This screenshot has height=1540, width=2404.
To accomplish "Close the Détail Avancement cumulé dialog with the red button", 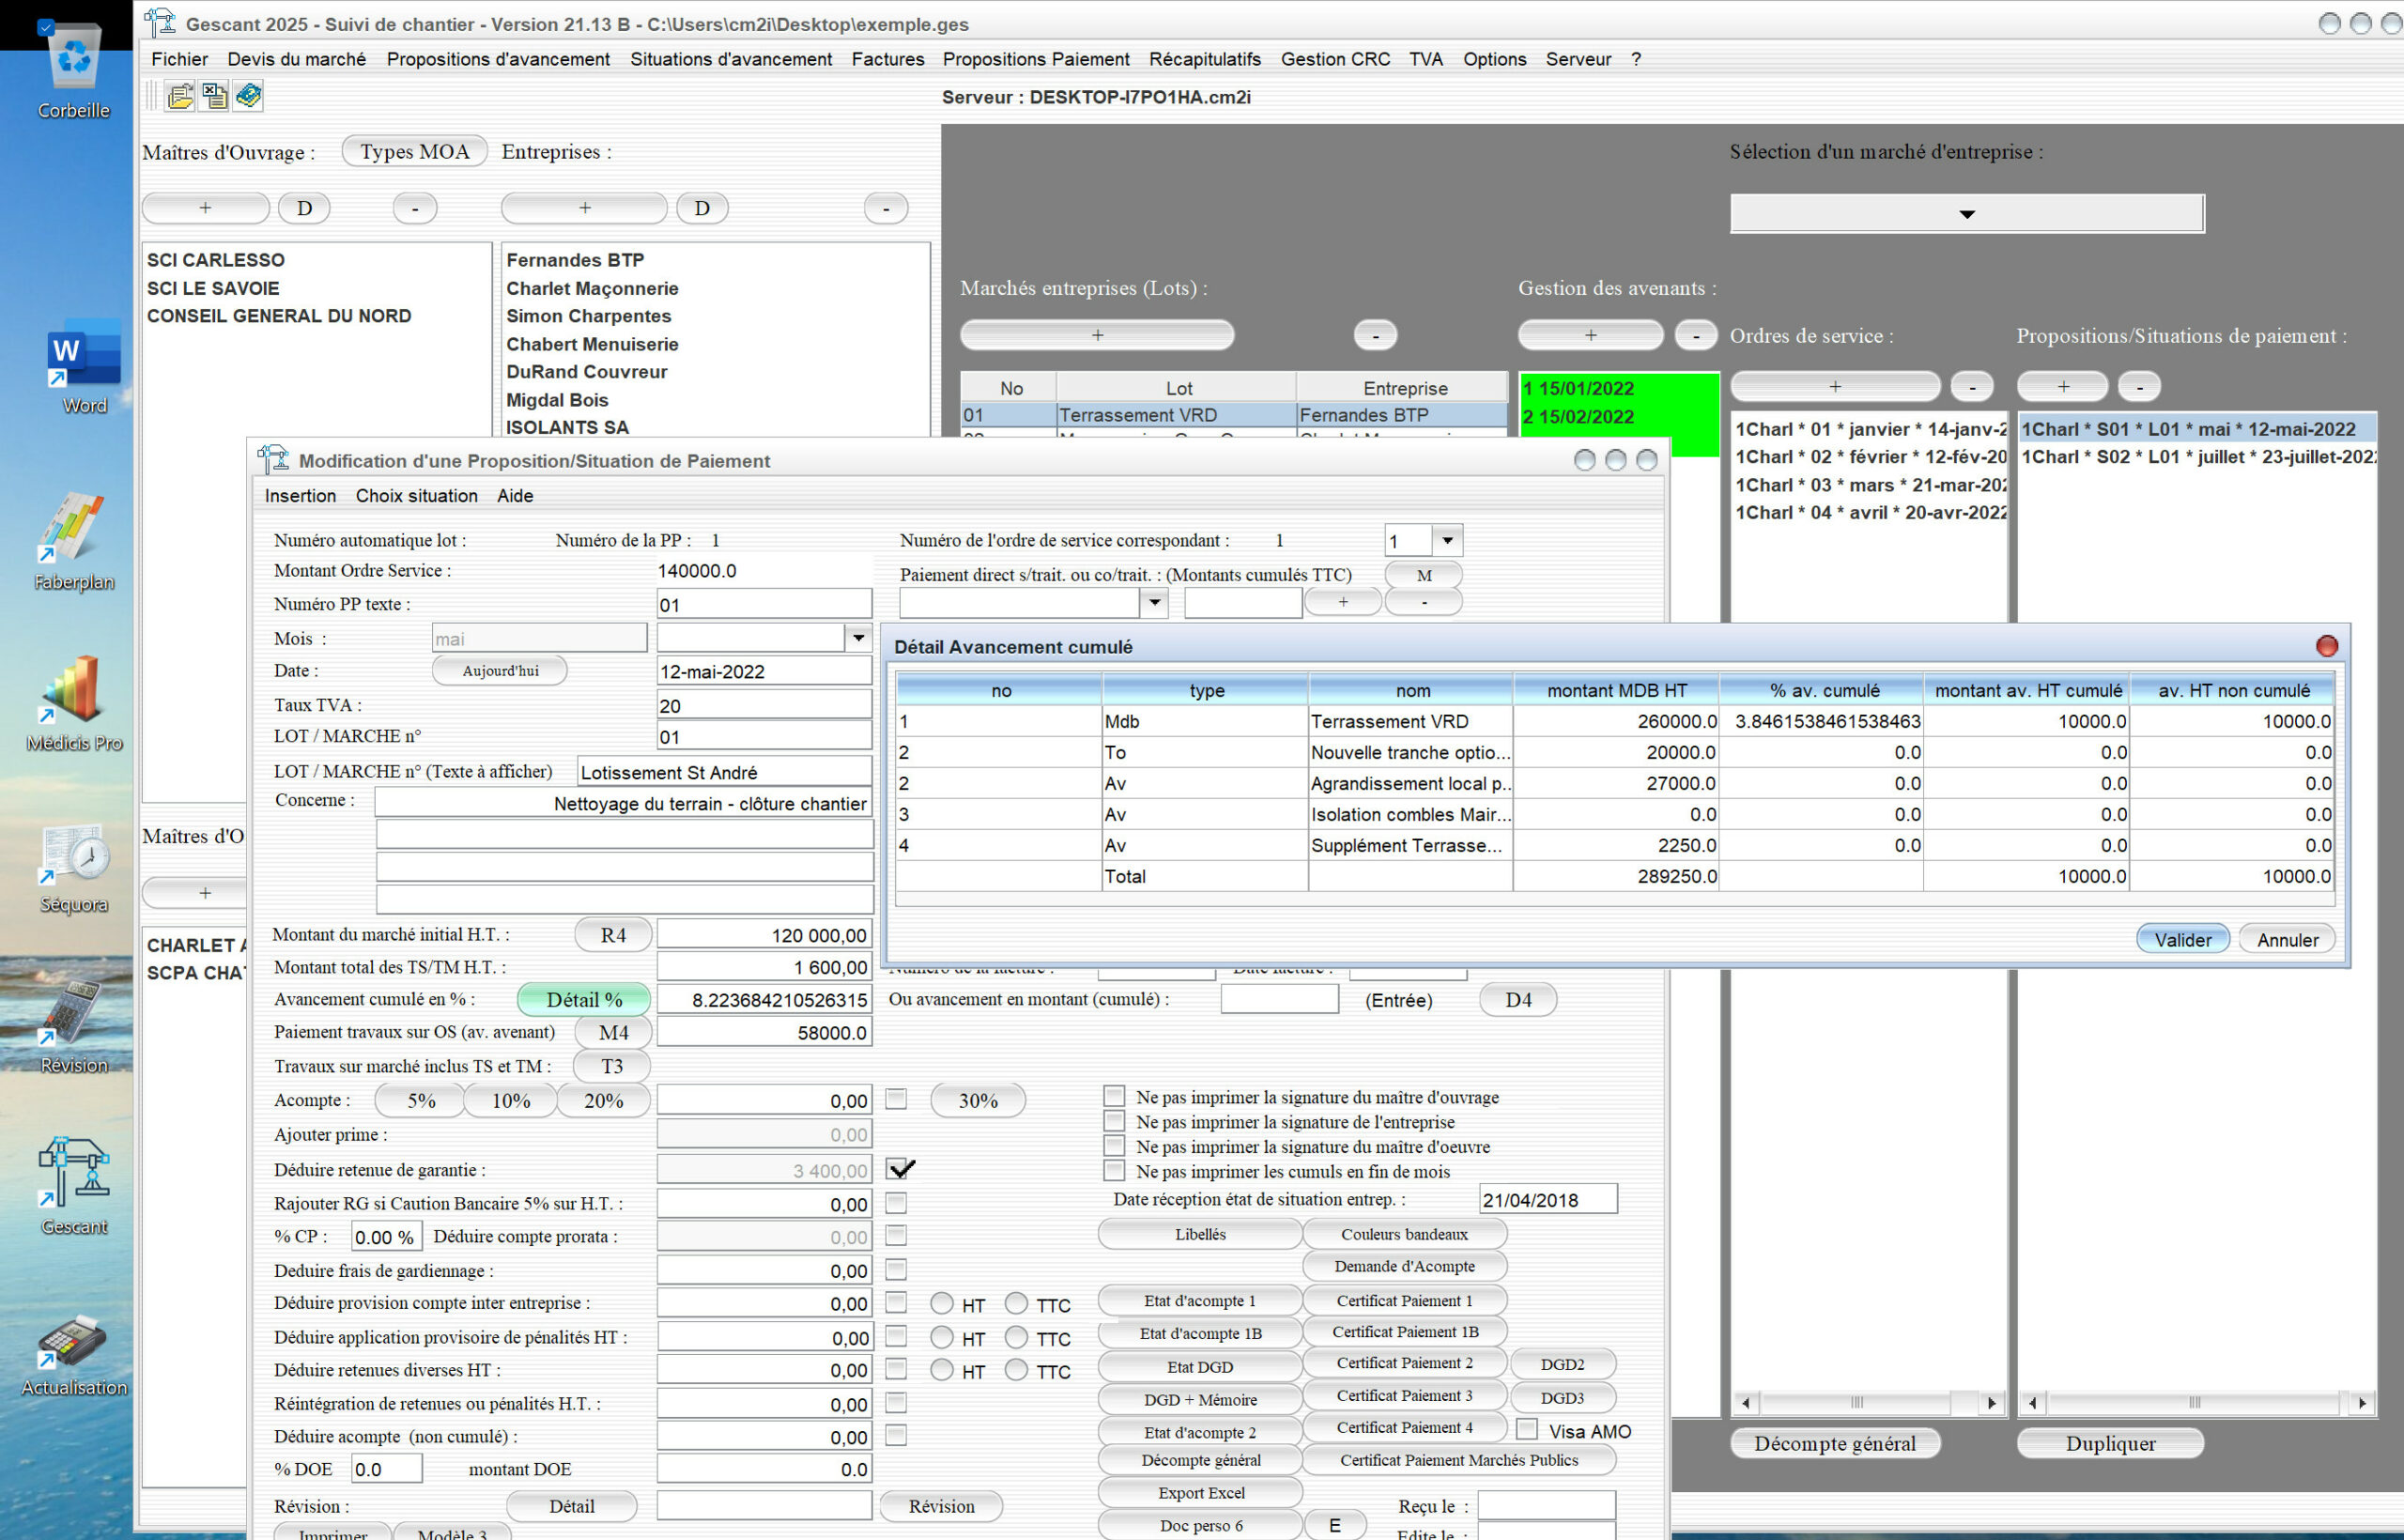I will tap(2326, 646).
